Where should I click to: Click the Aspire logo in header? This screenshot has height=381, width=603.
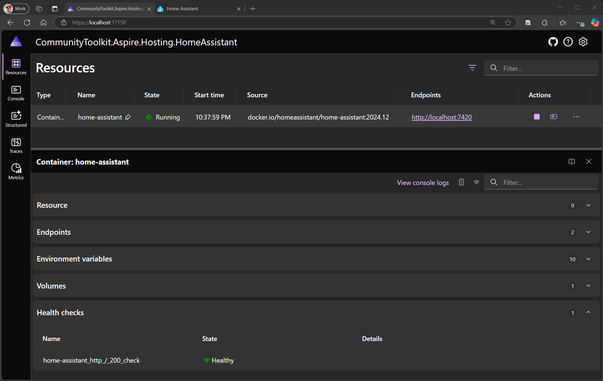(16, 42)
